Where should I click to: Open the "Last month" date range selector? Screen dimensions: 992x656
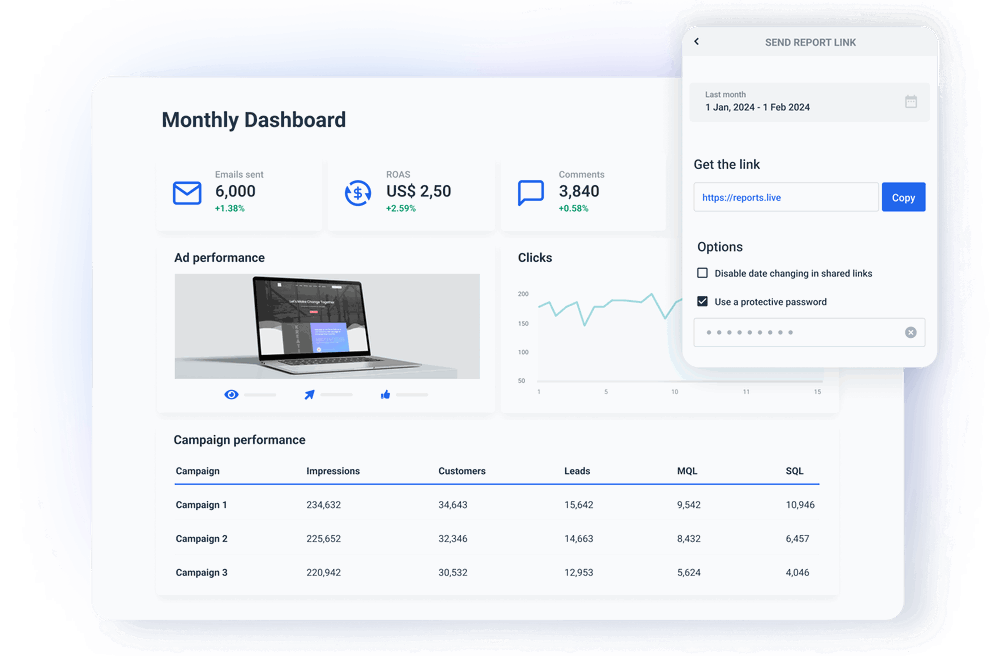809,101
